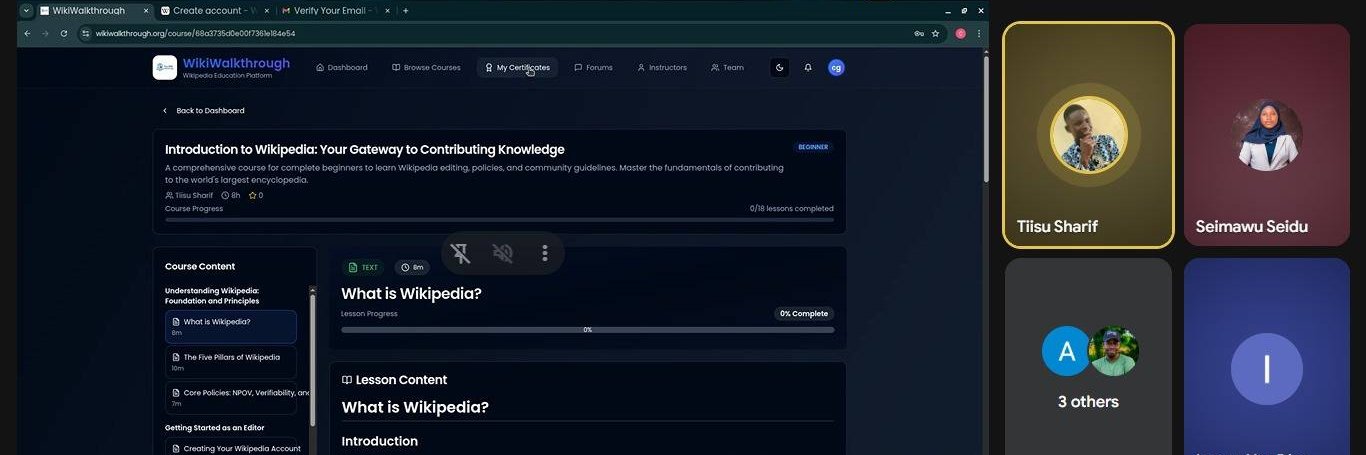Click the 8h duration clock in course header

[231, 195]
